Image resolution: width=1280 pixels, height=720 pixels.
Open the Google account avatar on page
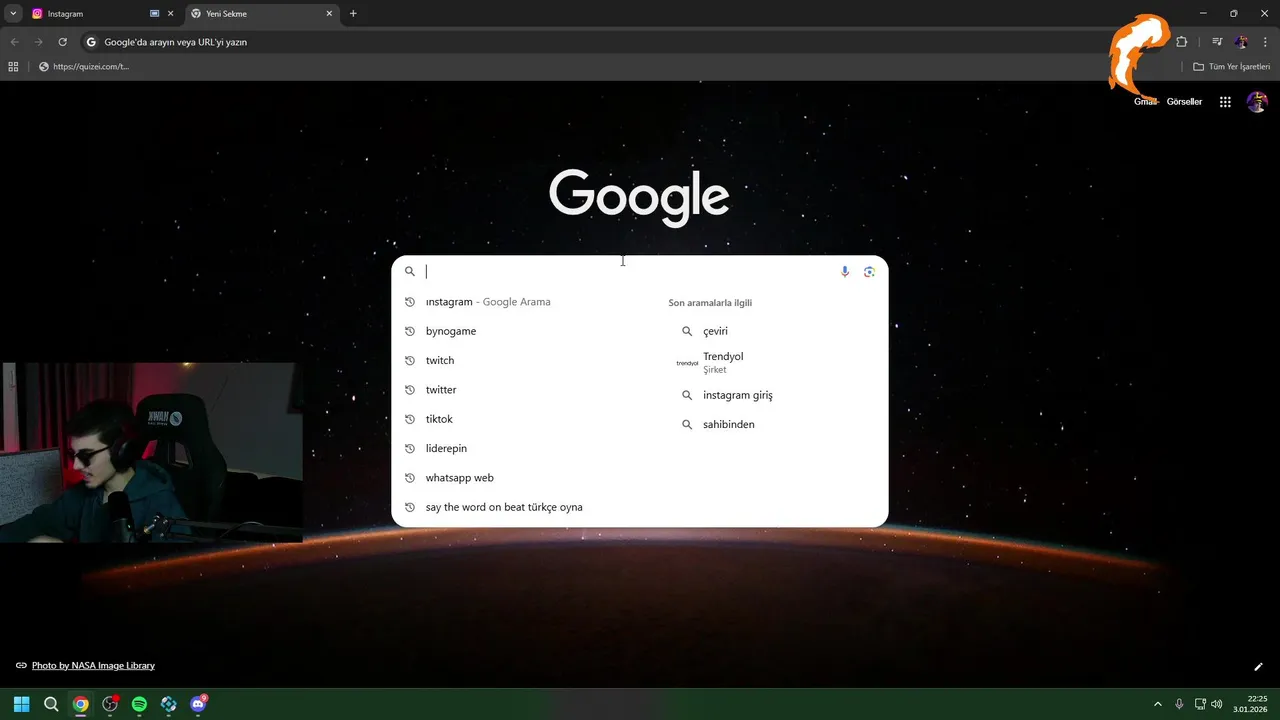pyautogui.click(x=1257, y=102)
